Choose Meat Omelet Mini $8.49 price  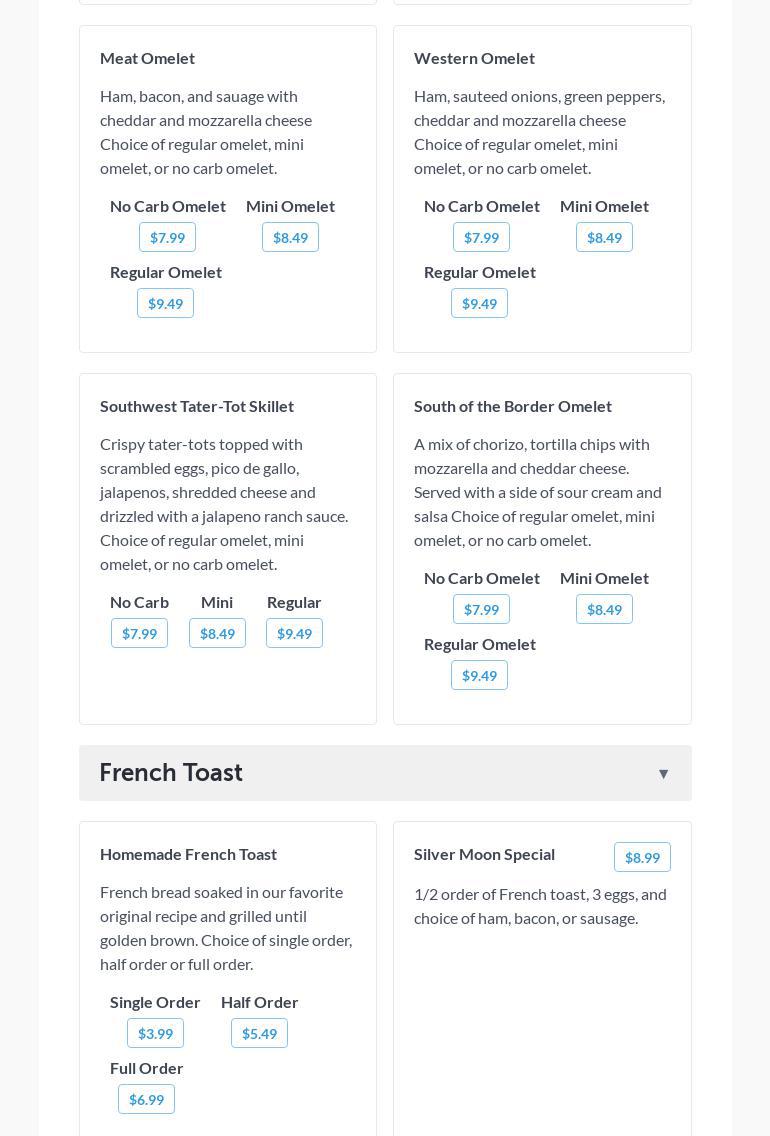(290, 237)
